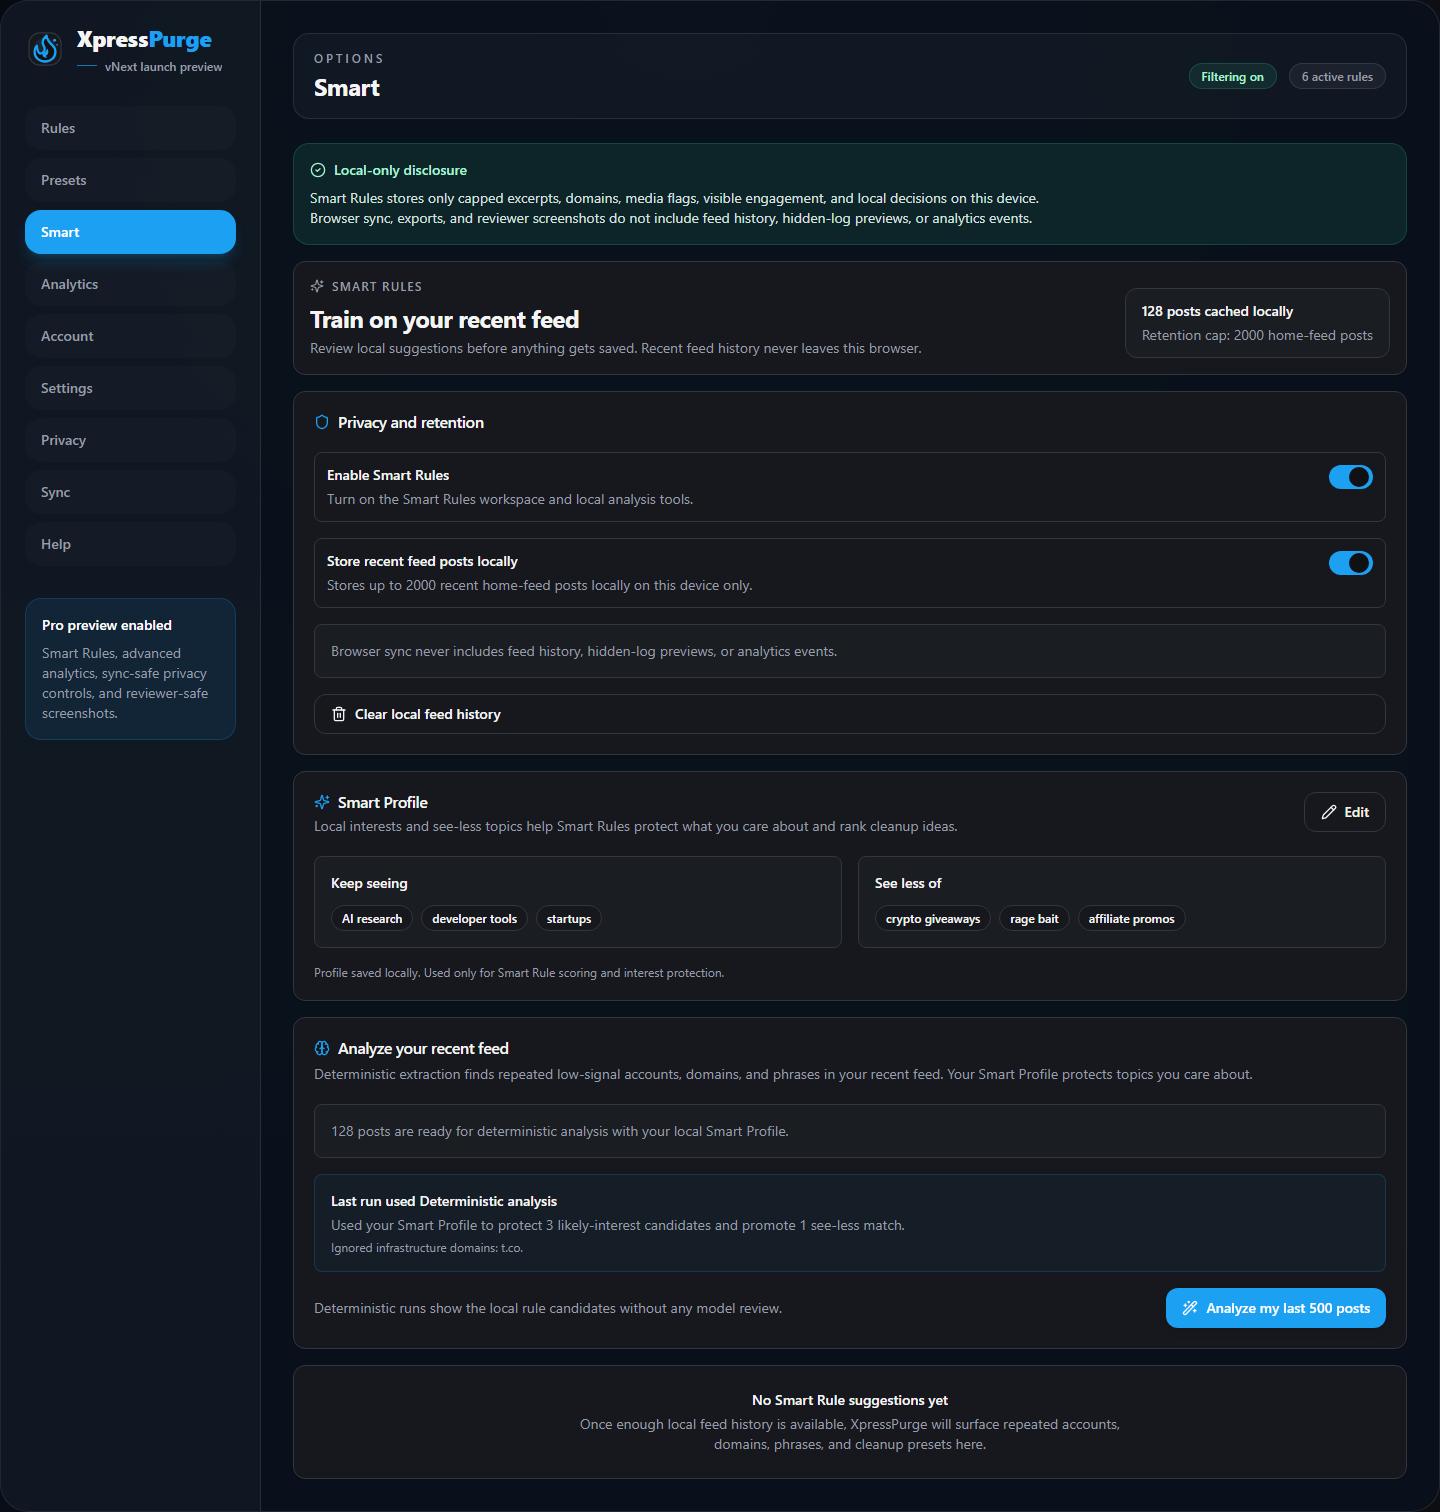The image size is (1440, 1512).
Task: Click the Filtering on status badge
Action: tap(1232, 77)
